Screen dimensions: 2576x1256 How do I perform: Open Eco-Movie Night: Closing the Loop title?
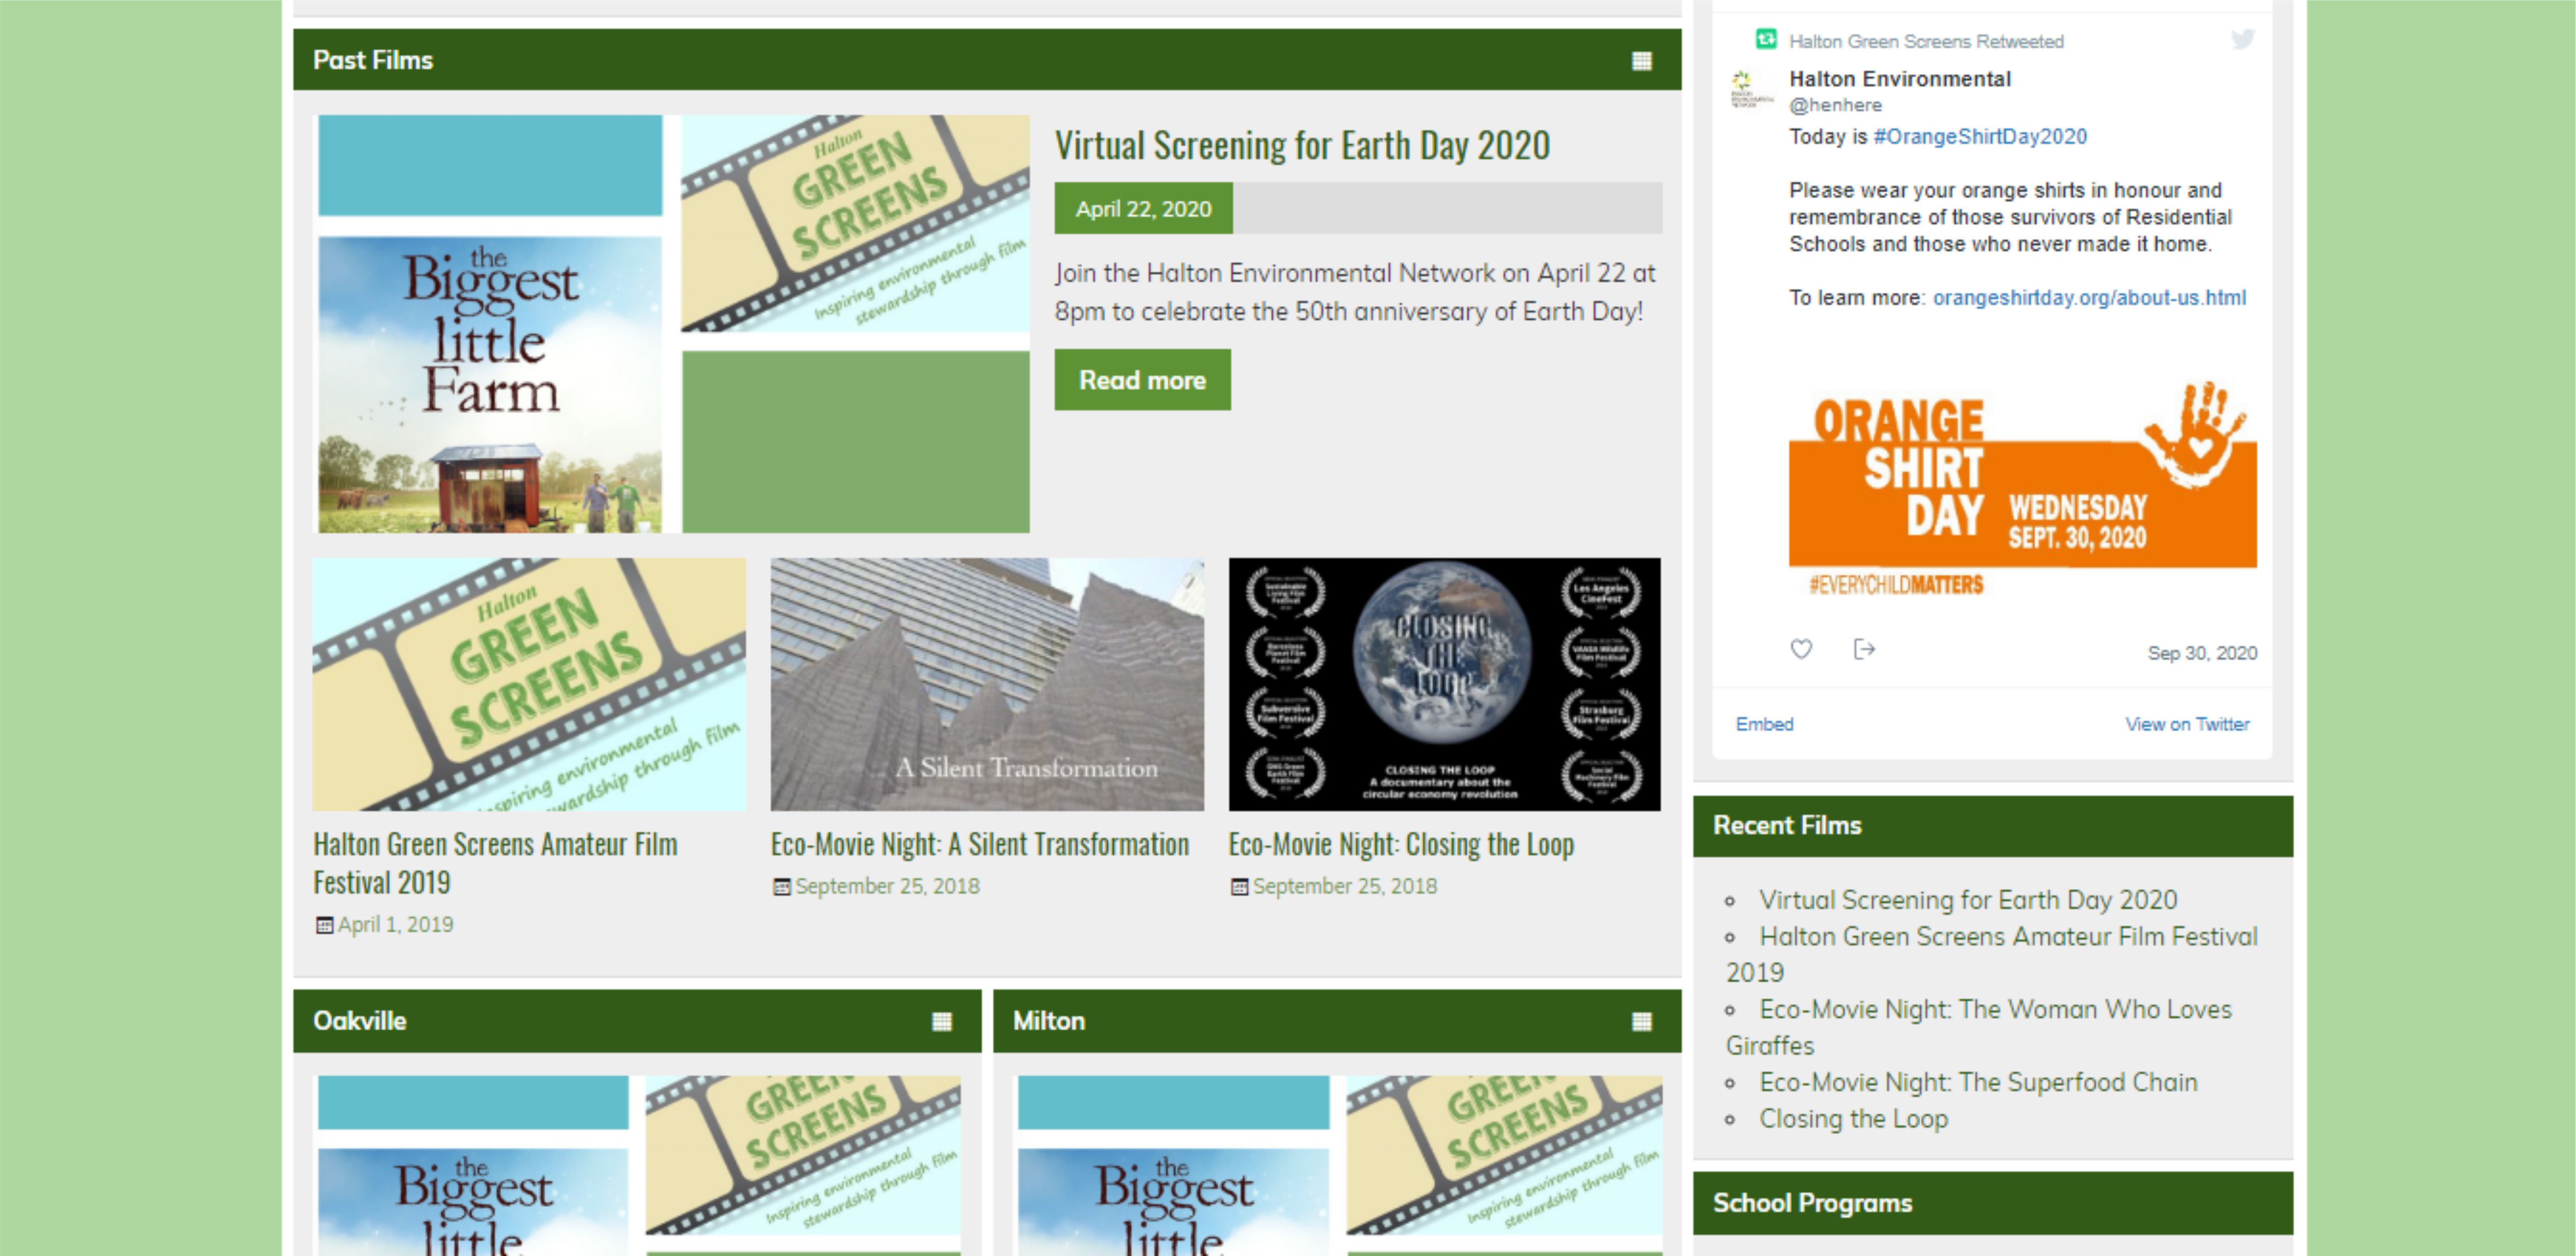pos(1401,844)
